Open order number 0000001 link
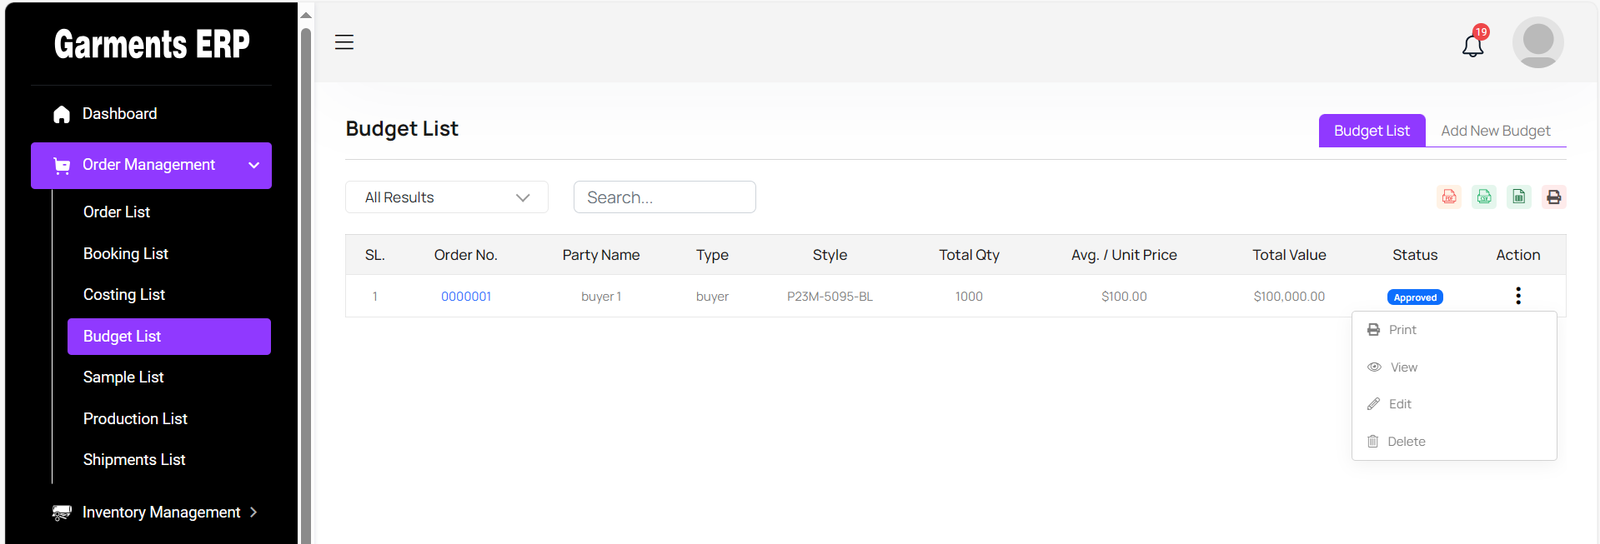This screenshot has width=1600, height=544. [x=466, y=297]
